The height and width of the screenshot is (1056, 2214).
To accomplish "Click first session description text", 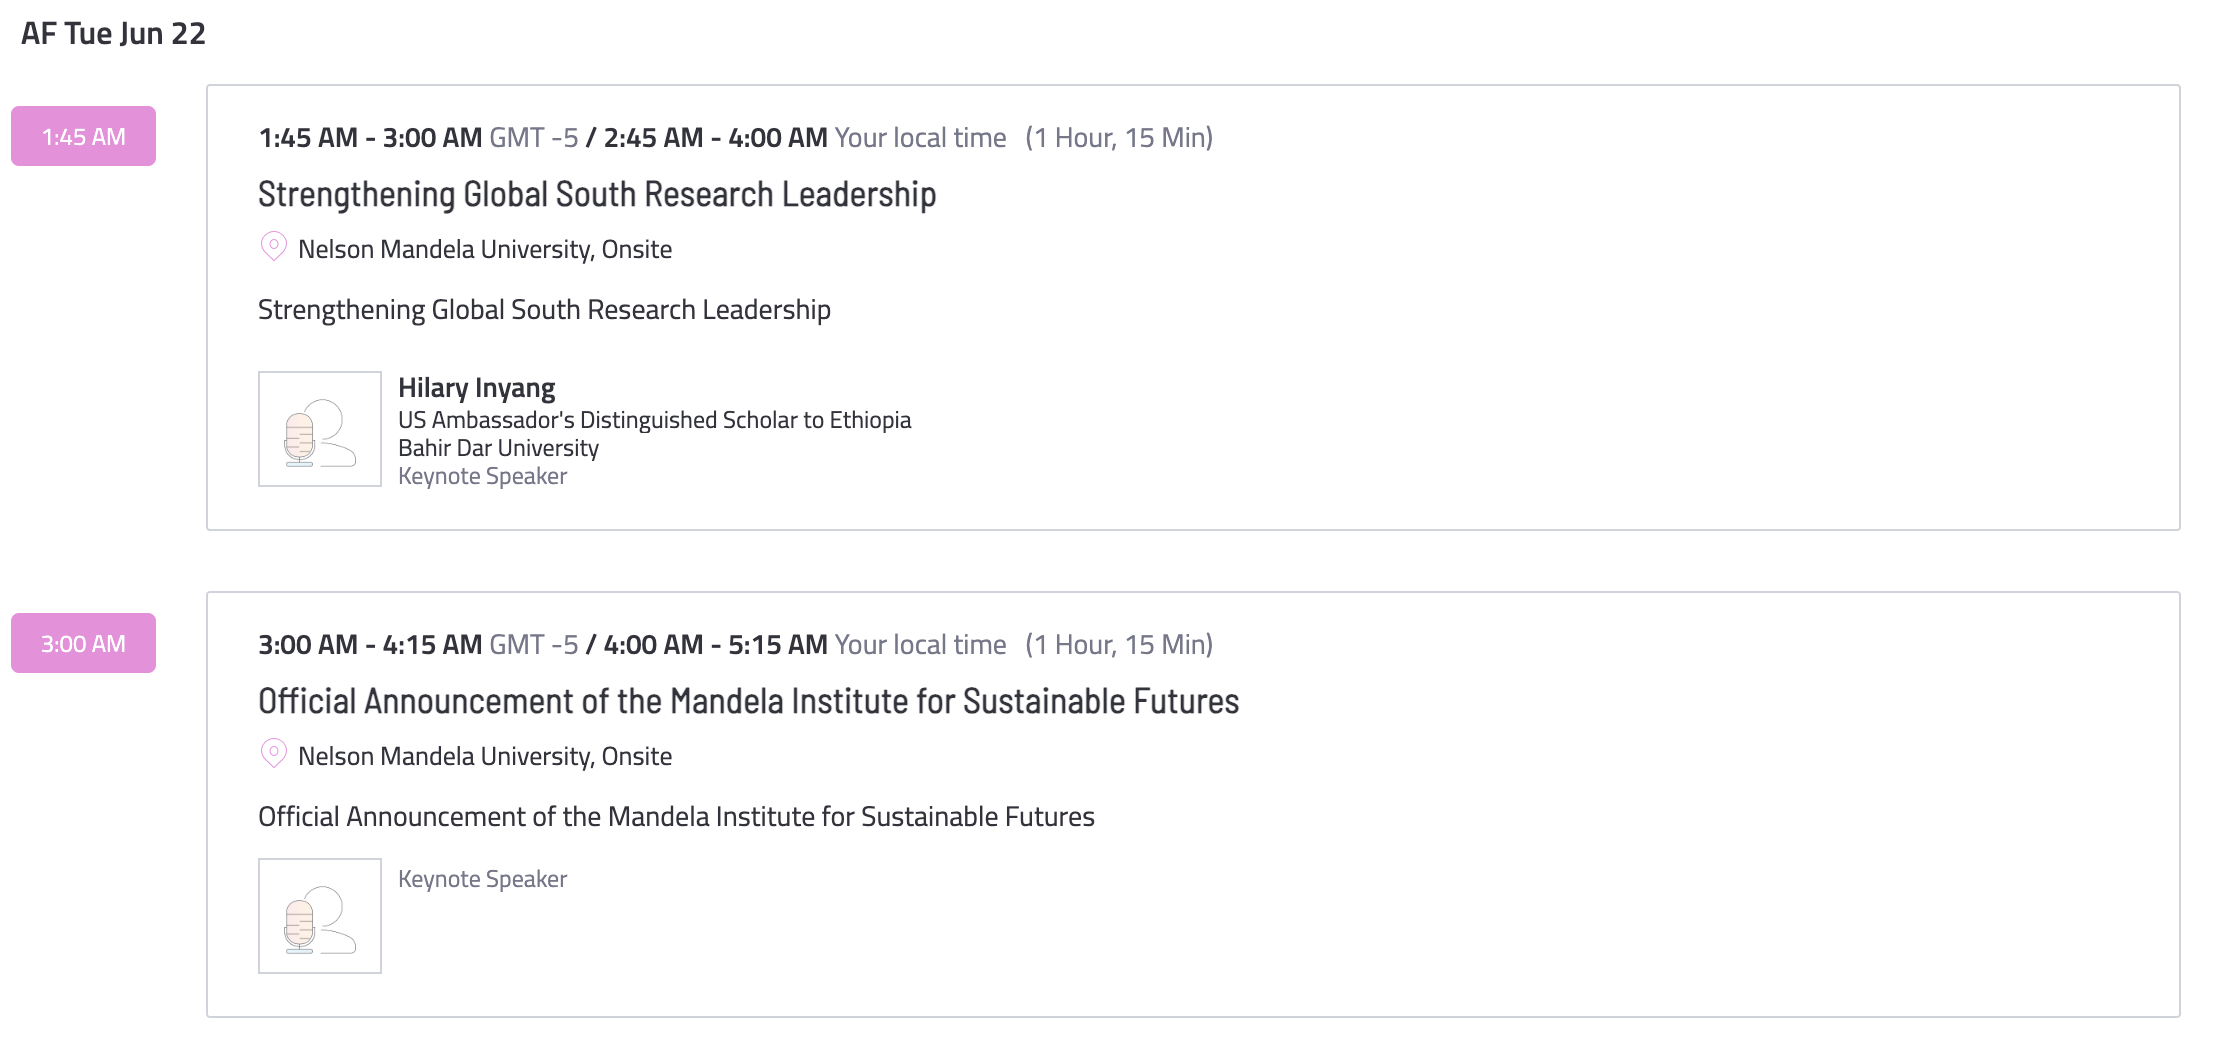I will click(x=544, y=310).
